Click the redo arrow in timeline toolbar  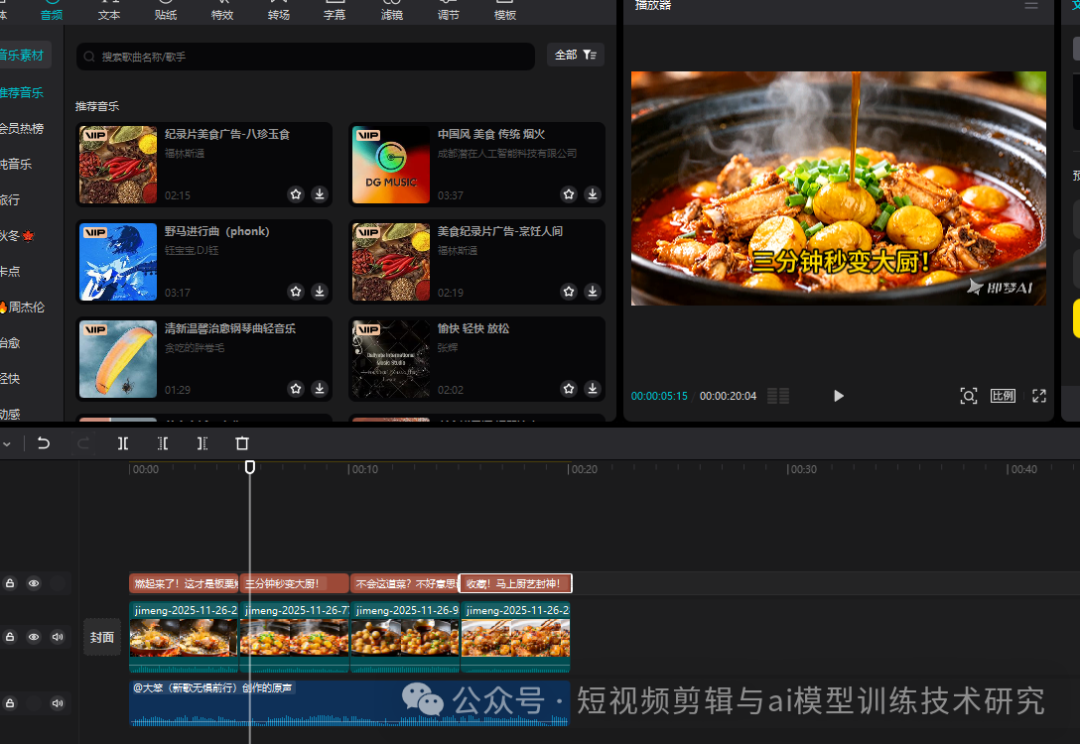tap(83, 443)
